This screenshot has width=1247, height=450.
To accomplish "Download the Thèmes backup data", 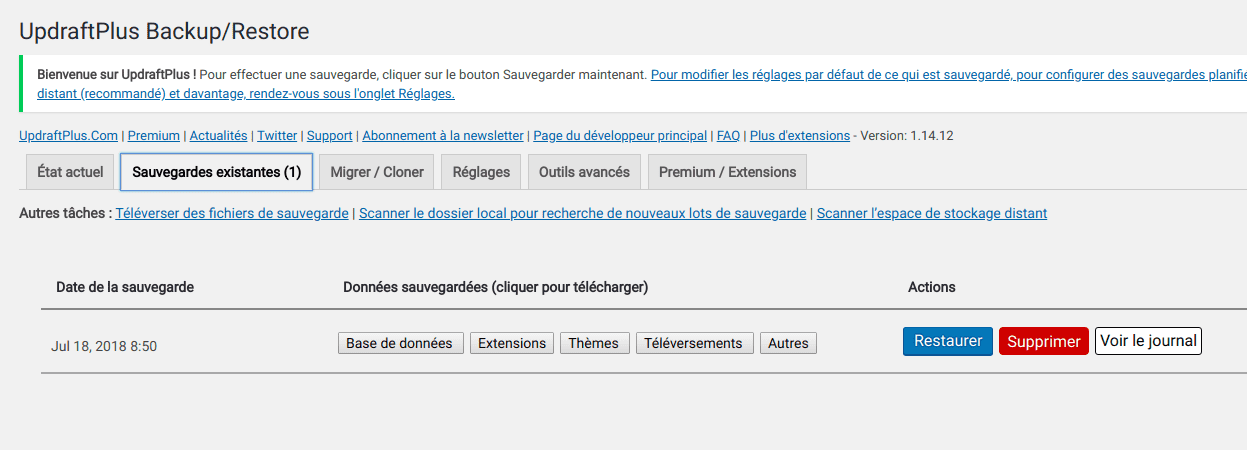I will click(x=594, y=343).
